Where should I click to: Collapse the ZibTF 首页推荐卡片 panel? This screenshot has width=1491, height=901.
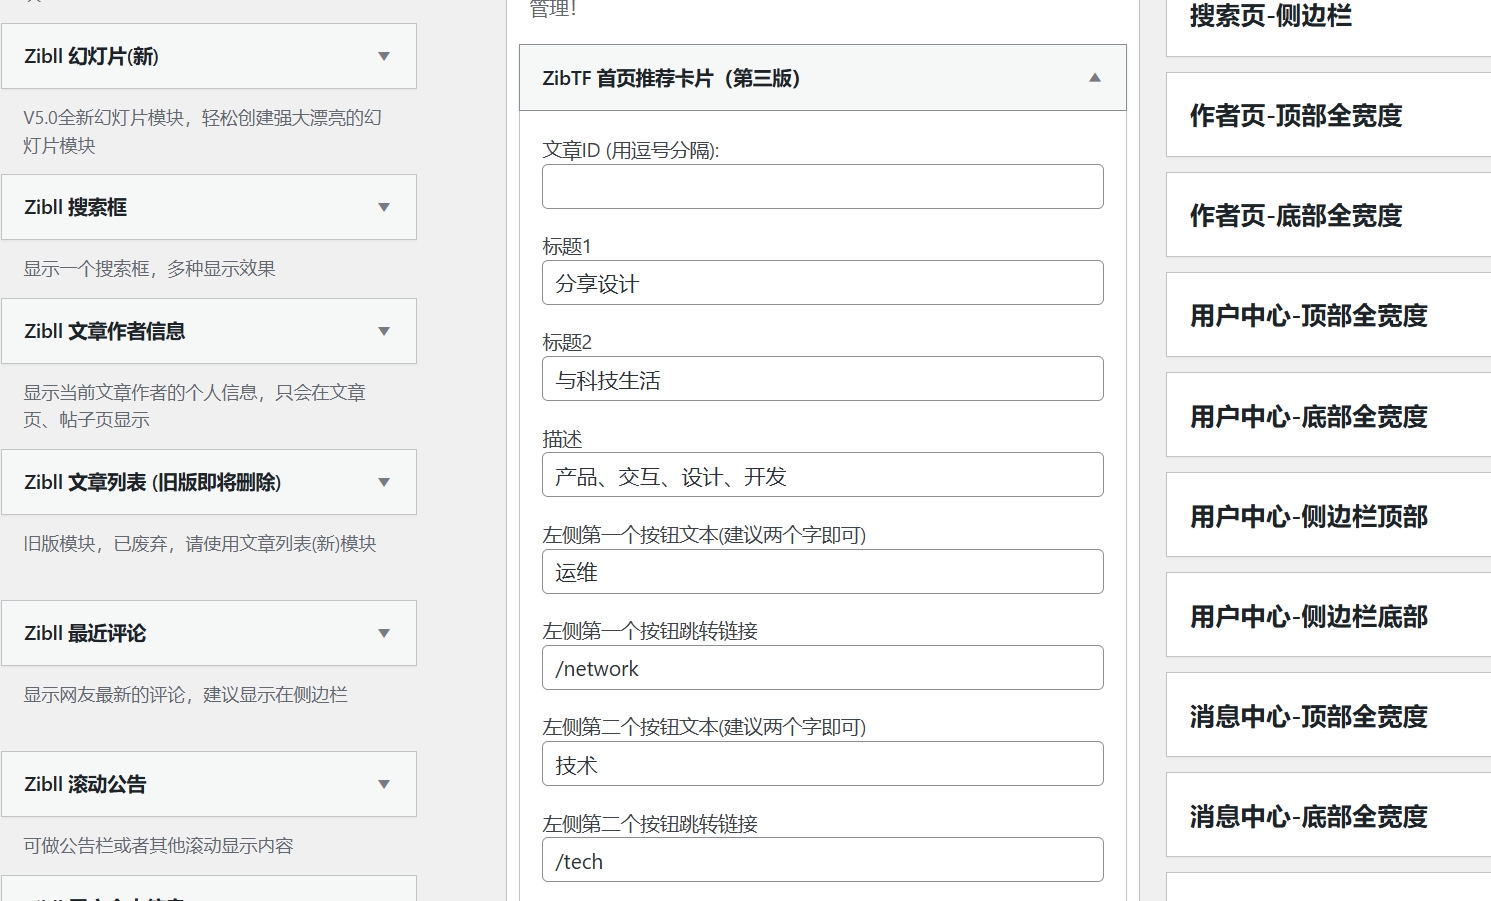[1094, 77]
